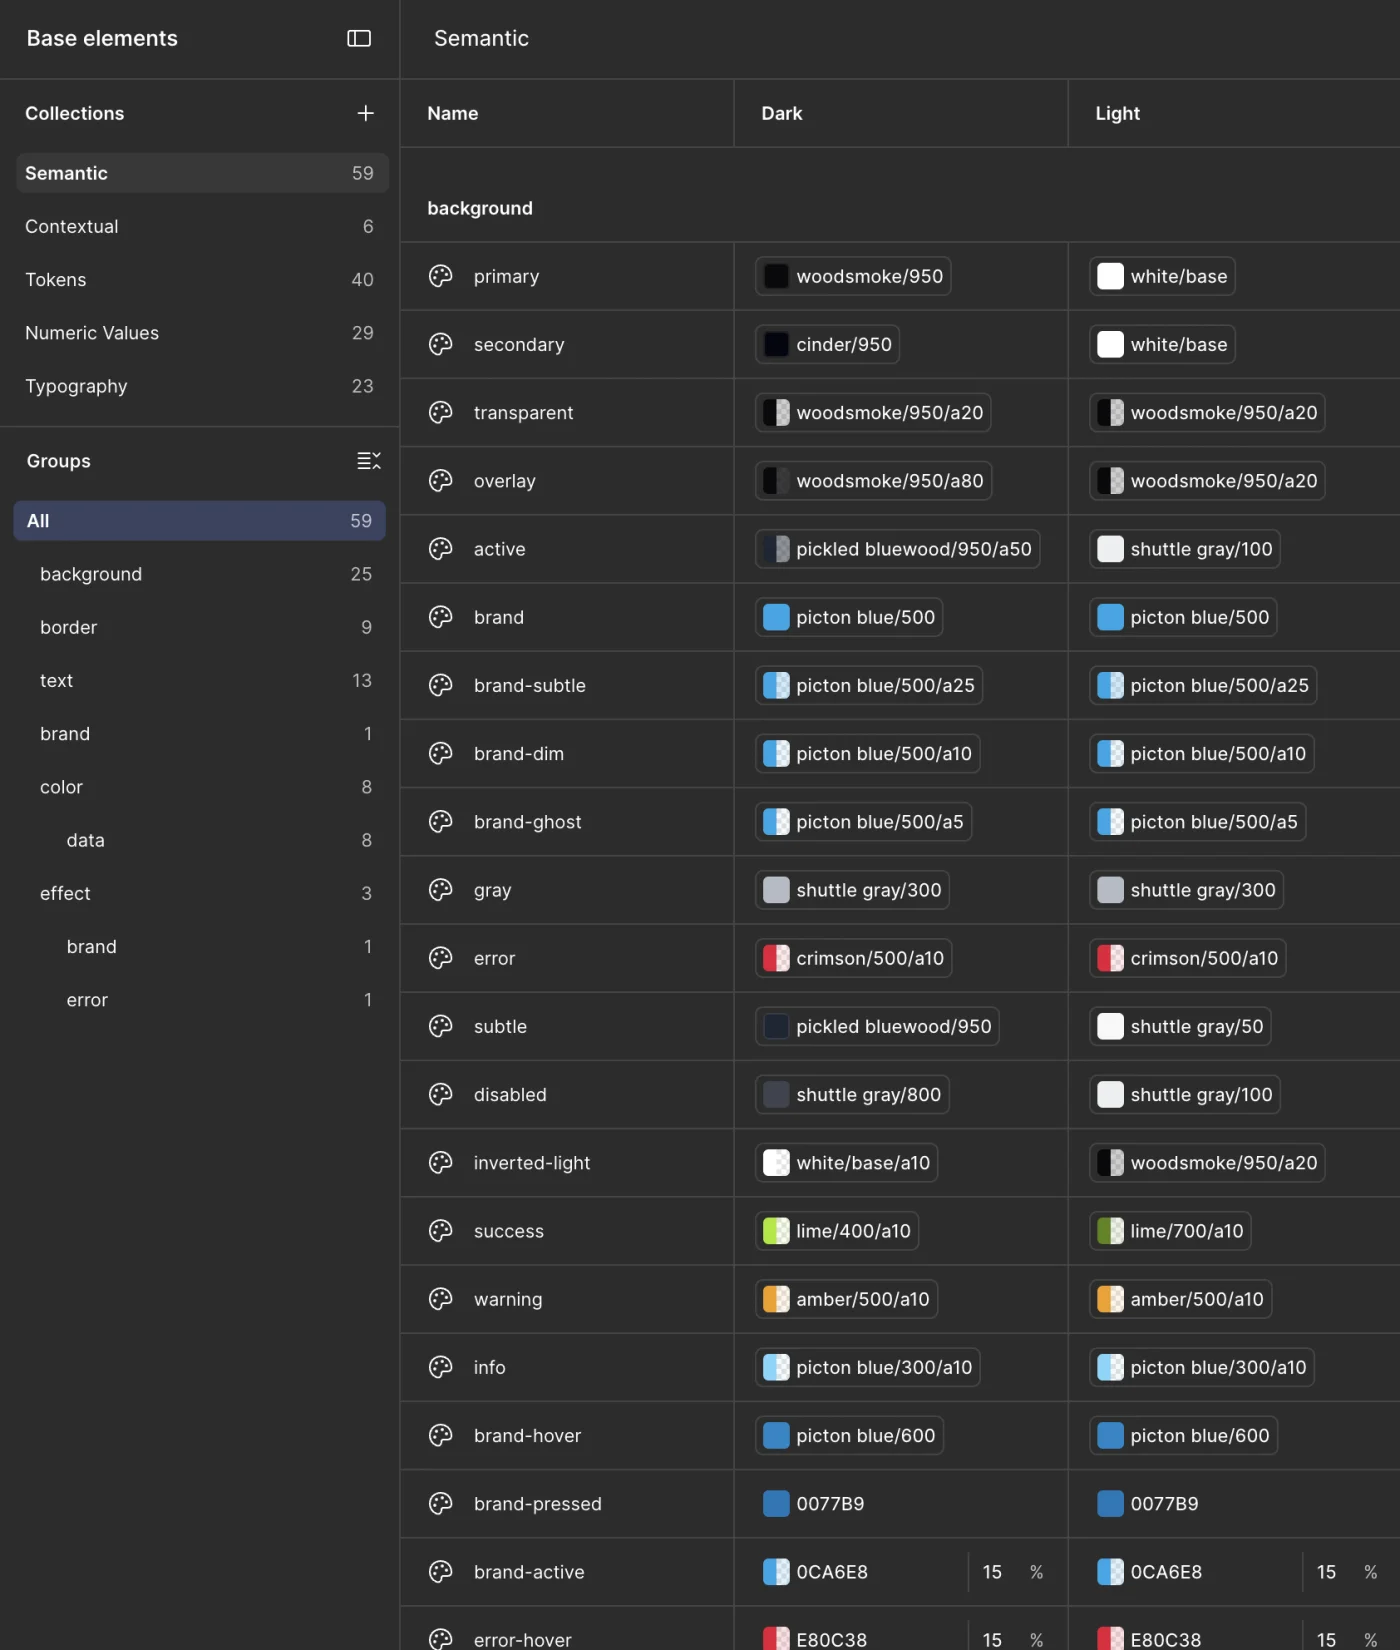Select the error subgroup under effect
The image size is (1400, 1650).
pos(200,1000)
